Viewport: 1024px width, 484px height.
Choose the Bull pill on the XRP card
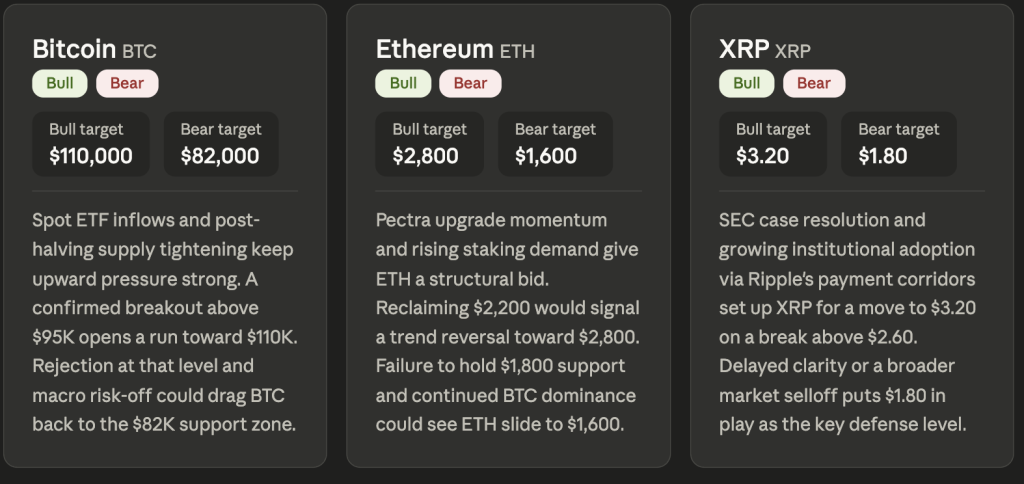tap(747, 83)
